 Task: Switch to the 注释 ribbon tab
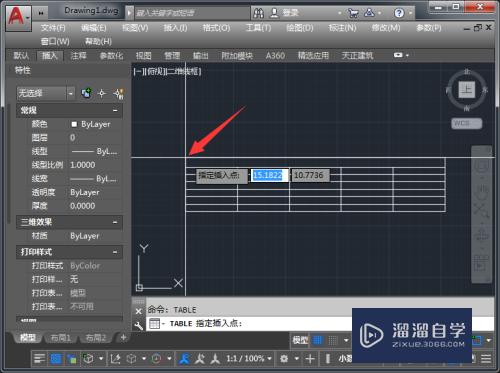coord(78,56)
